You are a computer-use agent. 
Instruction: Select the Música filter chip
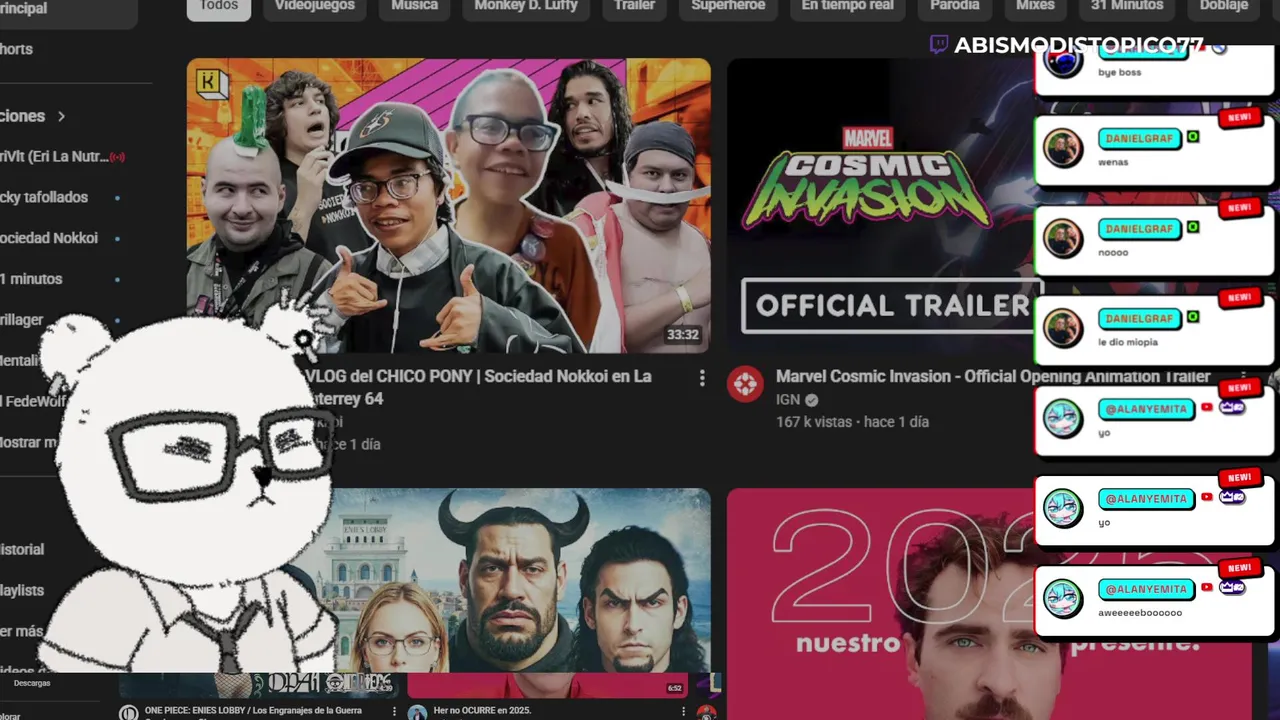(x=414, y=6)
